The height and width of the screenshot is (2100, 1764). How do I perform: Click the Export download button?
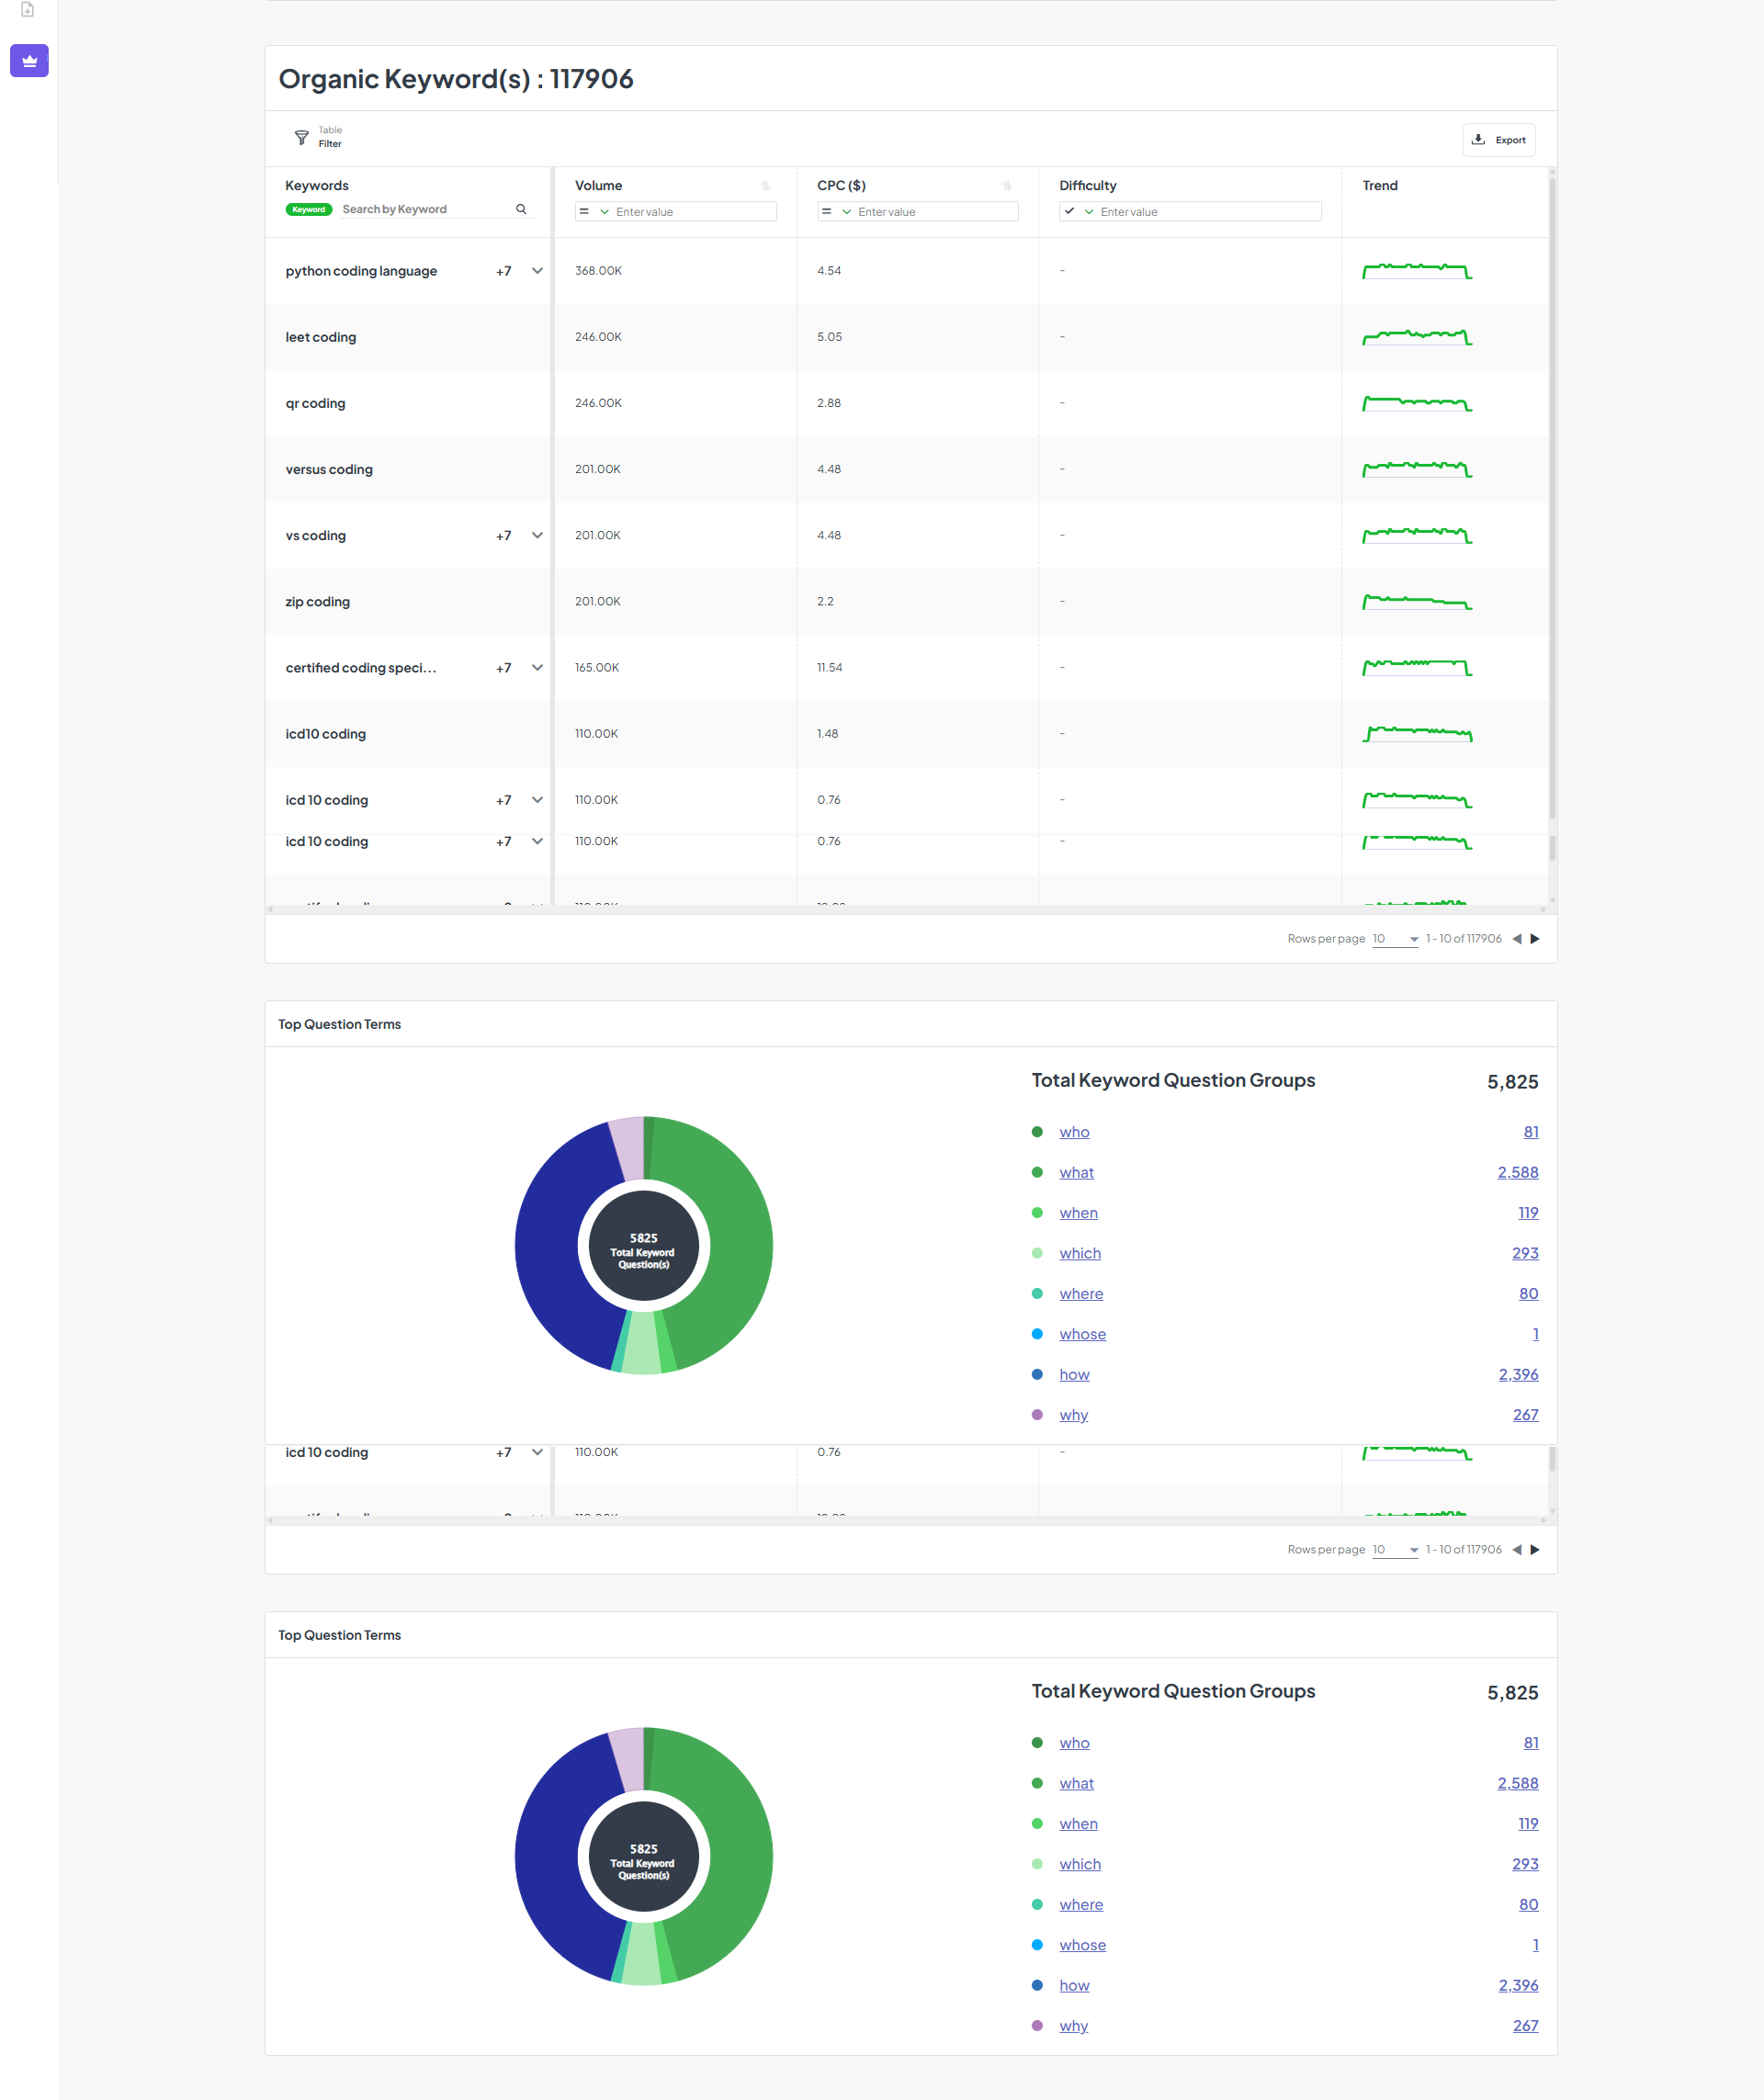tap(1498, 140)
